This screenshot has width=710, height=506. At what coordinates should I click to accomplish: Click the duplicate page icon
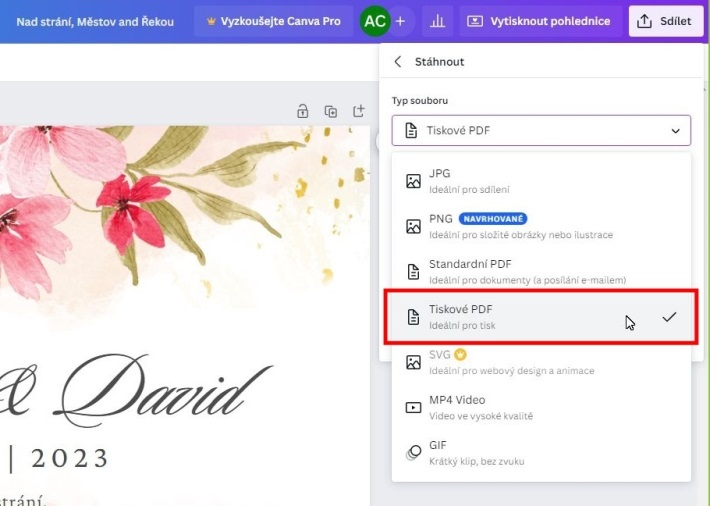click(330, 111)
